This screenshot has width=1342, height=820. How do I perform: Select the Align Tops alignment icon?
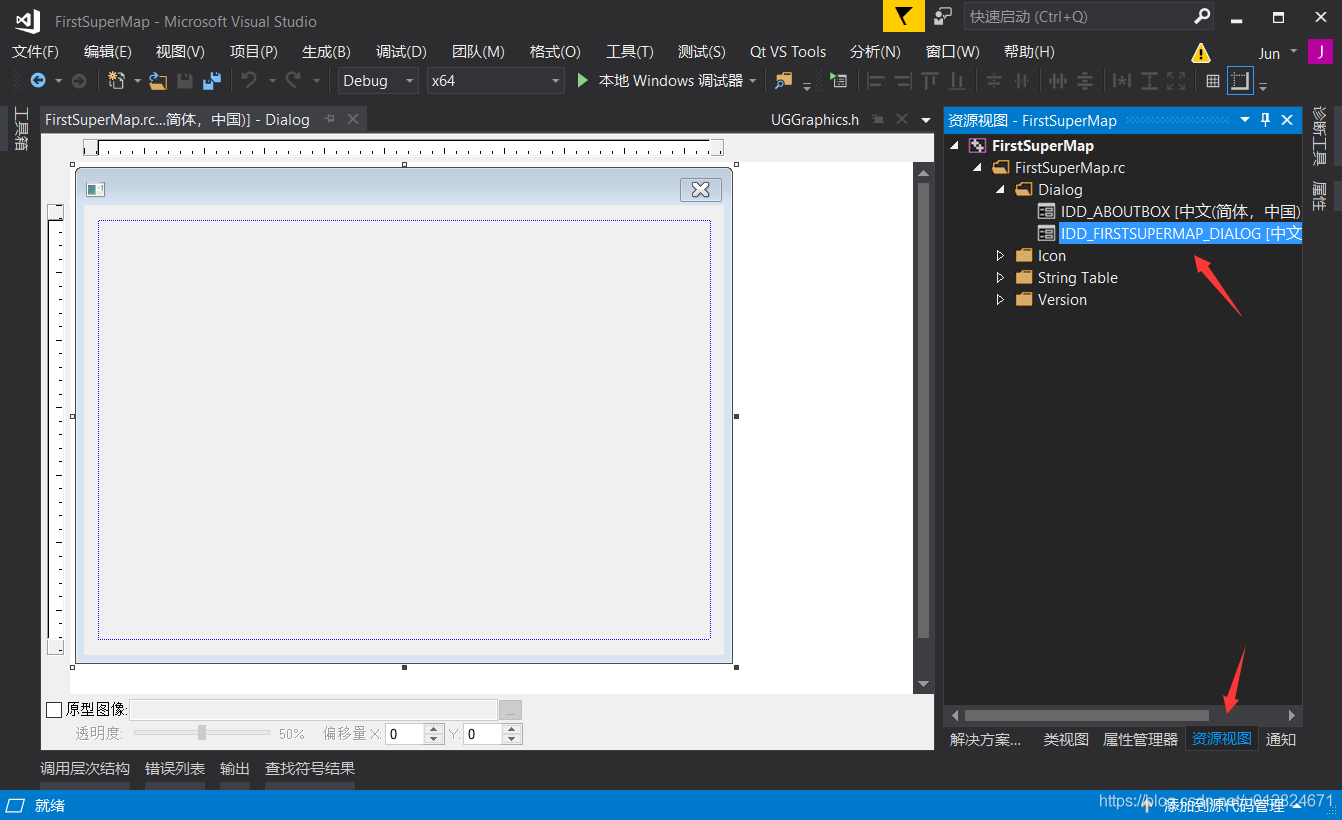pos(931,81)
